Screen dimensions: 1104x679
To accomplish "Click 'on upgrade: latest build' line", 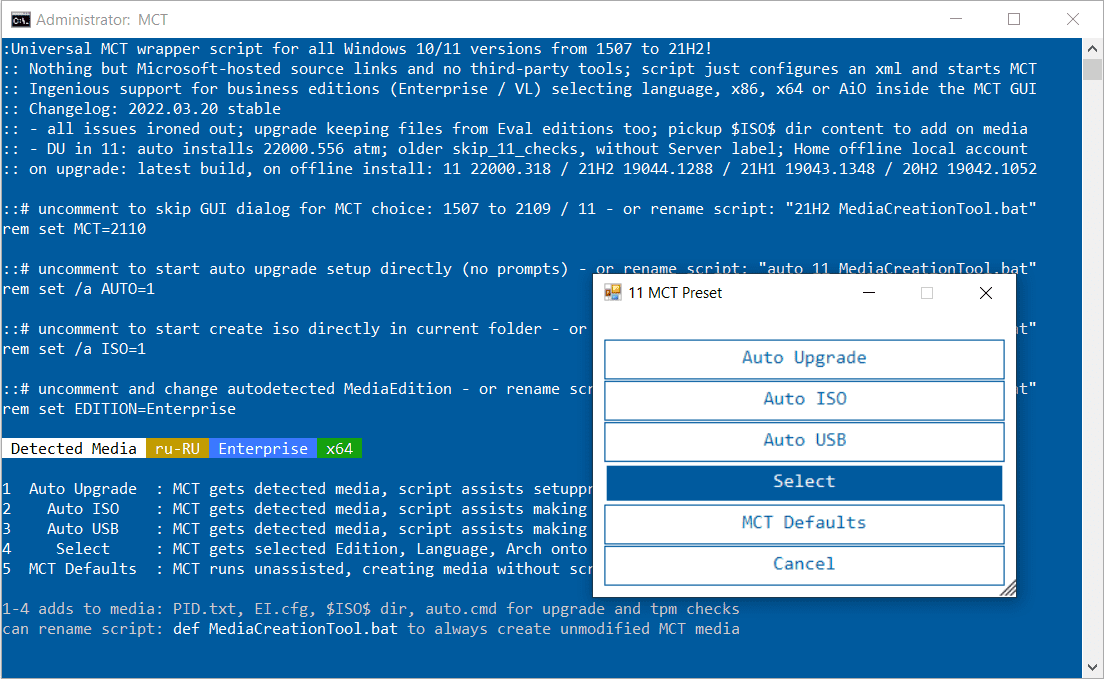I will pyautogui.click(x=520, y=168).
